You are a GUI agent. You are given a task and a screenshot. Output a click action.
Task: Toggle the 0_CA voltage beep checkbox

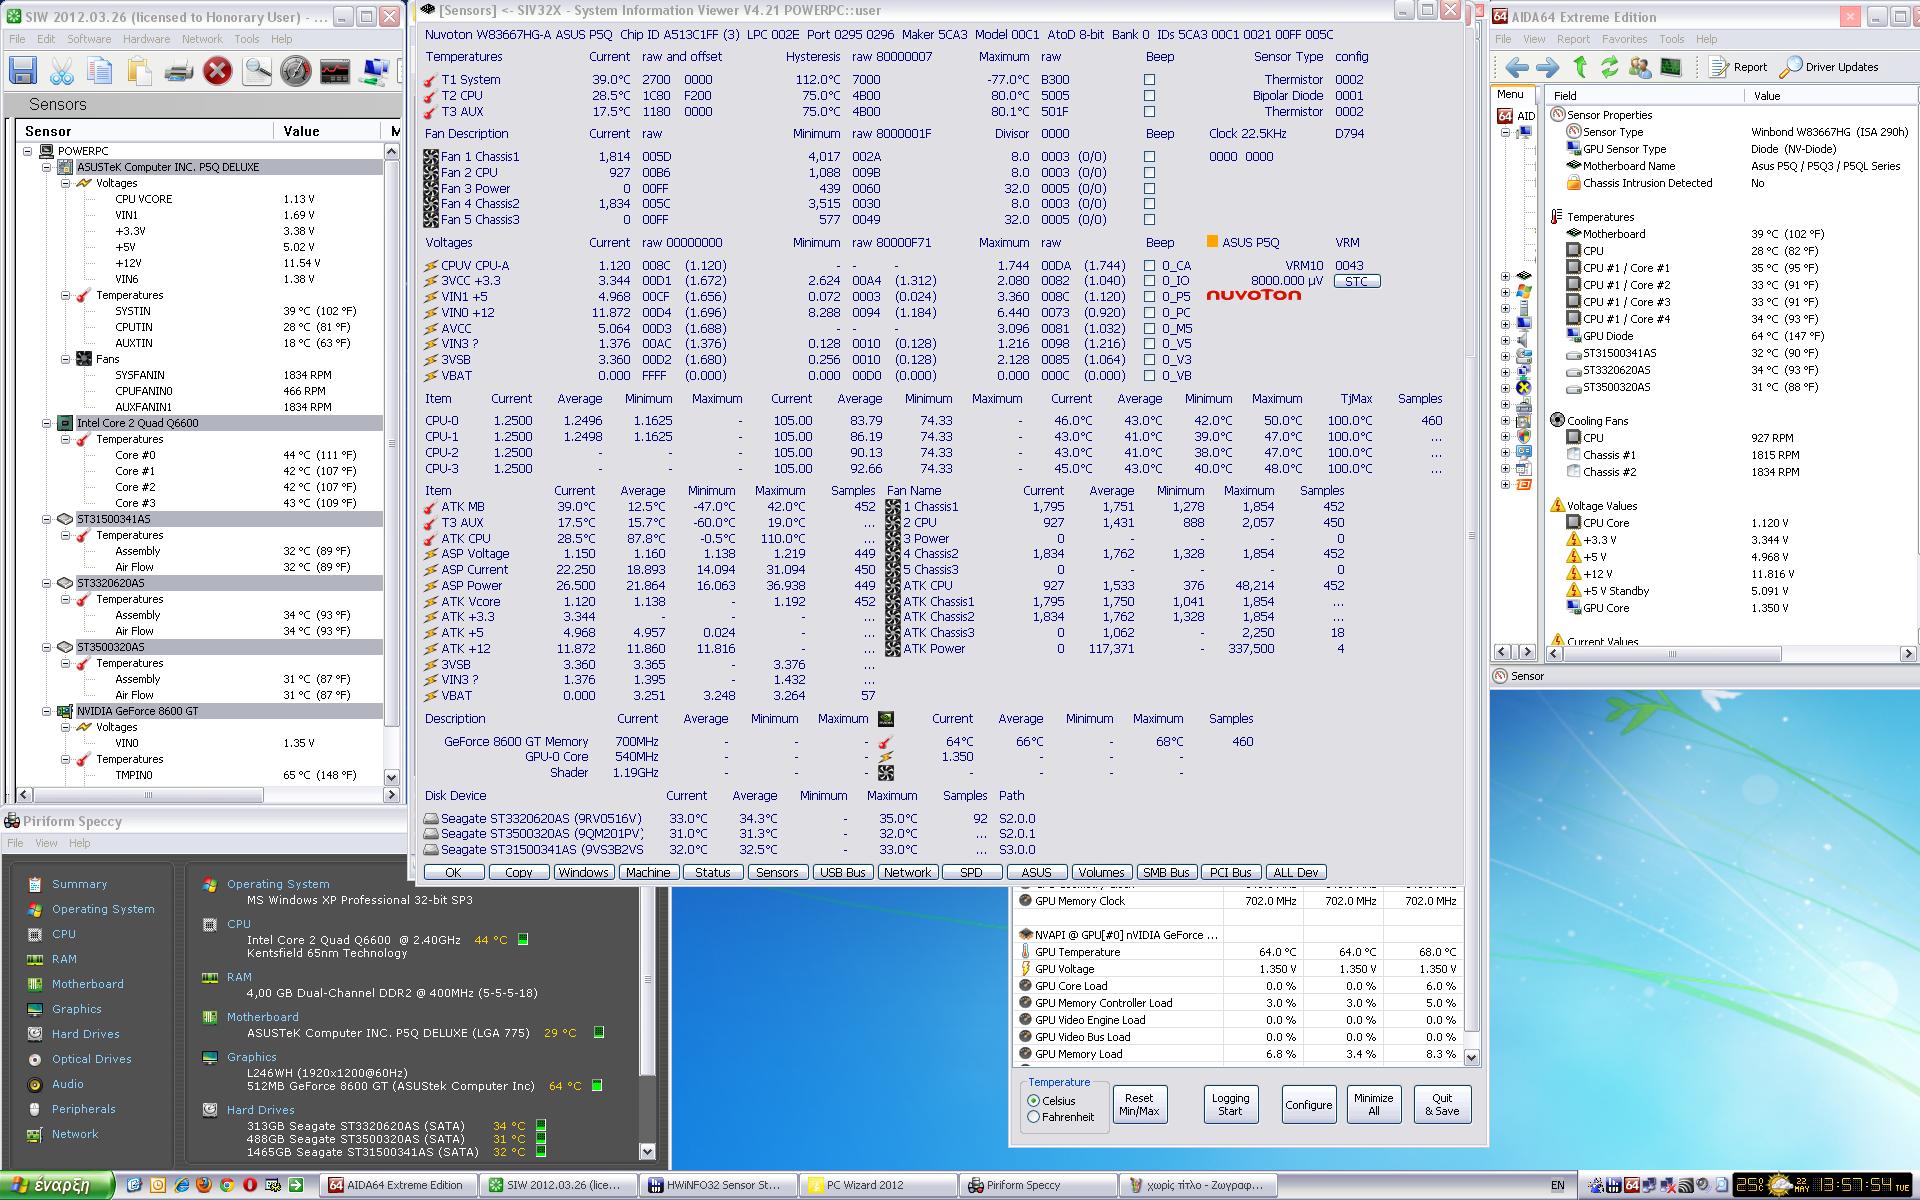tap(1149, 266)
